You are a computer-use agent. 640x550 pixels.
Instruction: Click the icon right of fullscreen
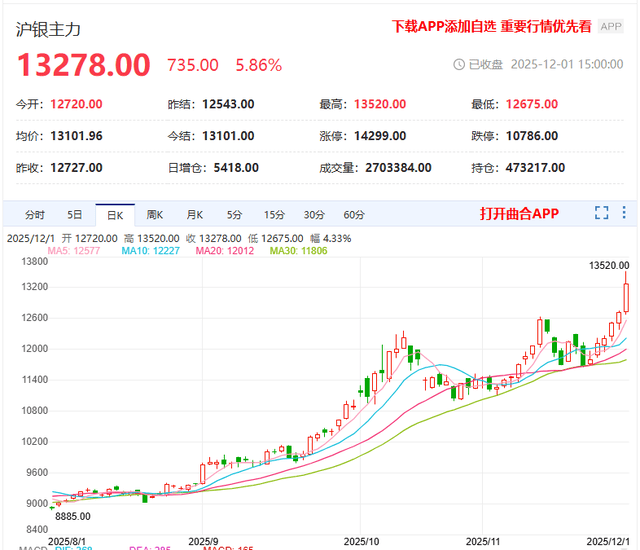(x=624, y=213)
